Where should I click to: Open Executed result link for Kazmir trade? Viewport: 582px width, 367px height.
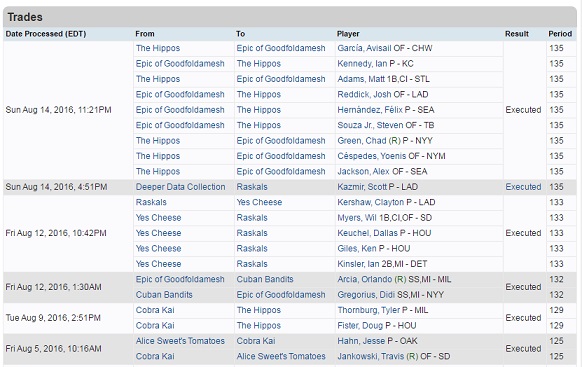click(523, 187)
